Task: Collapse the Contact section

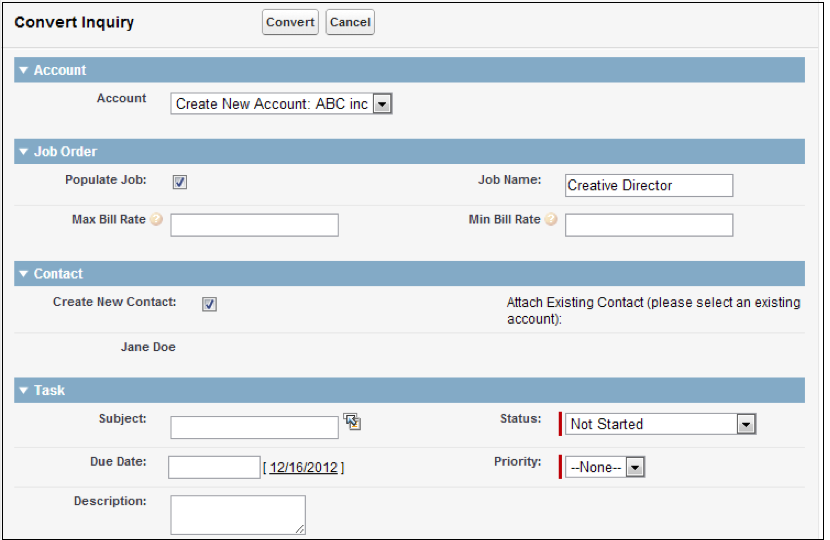Action: (x=23, y=274)
